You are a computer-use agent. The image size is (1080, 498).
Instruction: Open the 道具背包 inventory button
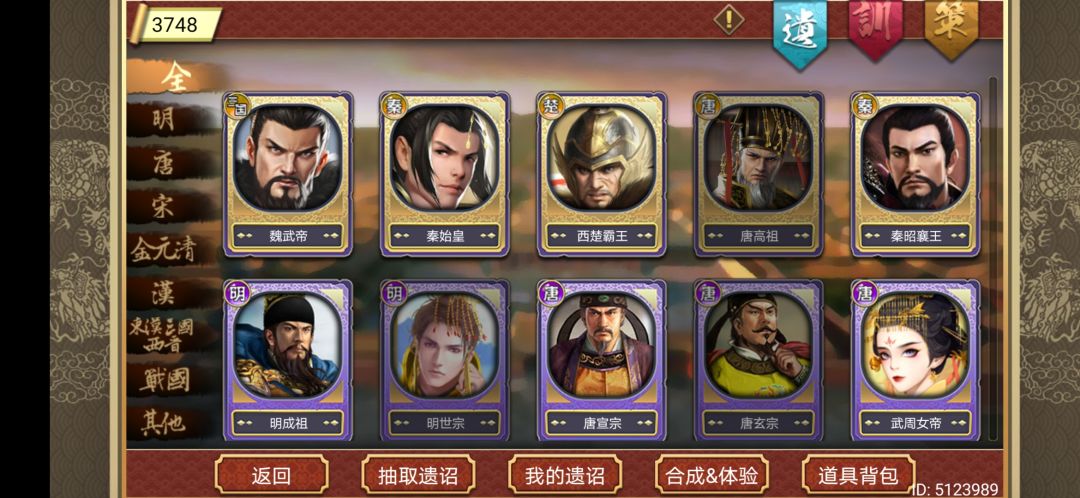858,475
